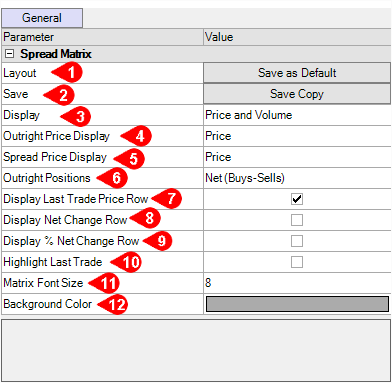Open Outright Positions Net (Buys-Sells) dropdown

coord(297,178)
